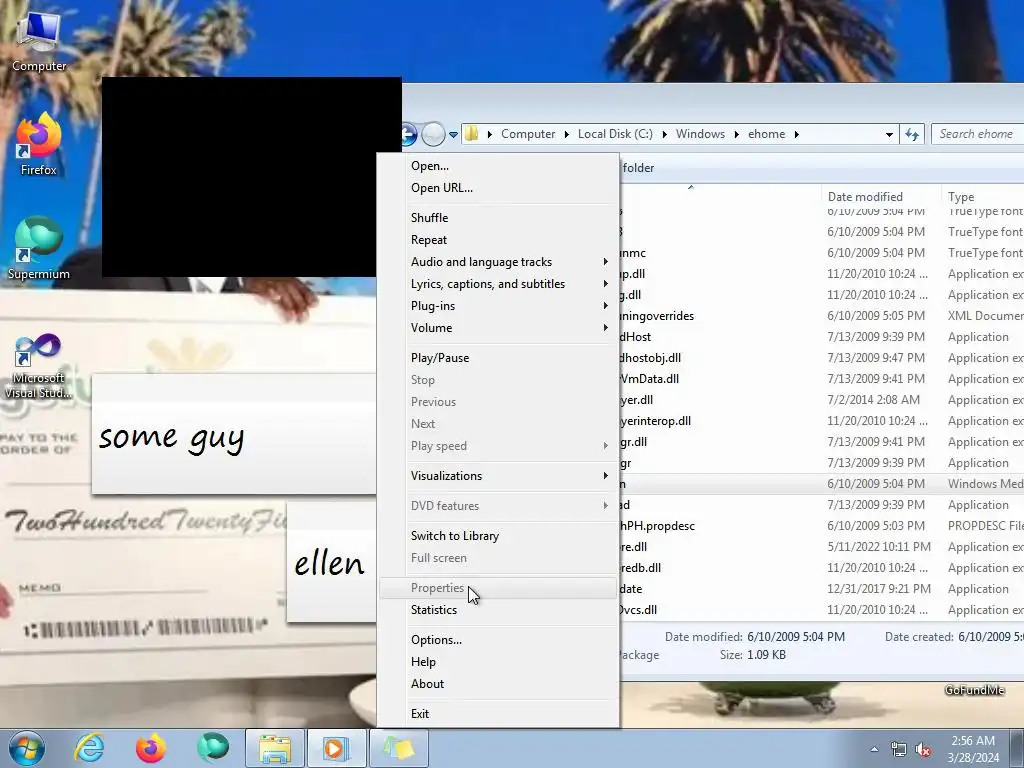Select the redb.dll file row
The width and height of the screenshot is (1024, 768).
[x=822, y=568]
